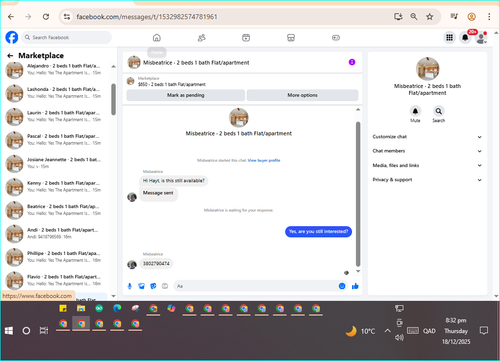Expand the Privacy & support section
This screenshot has width=500, height=361.
[x=427, y=180]
